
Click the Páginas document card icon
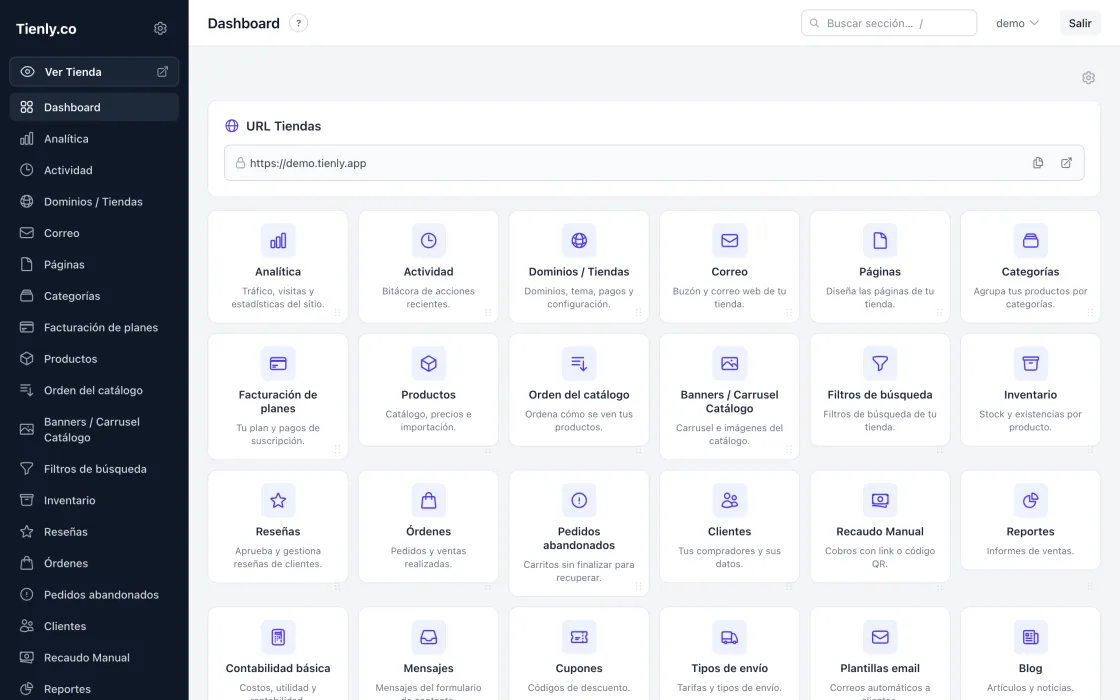click(x=880, y=241)
